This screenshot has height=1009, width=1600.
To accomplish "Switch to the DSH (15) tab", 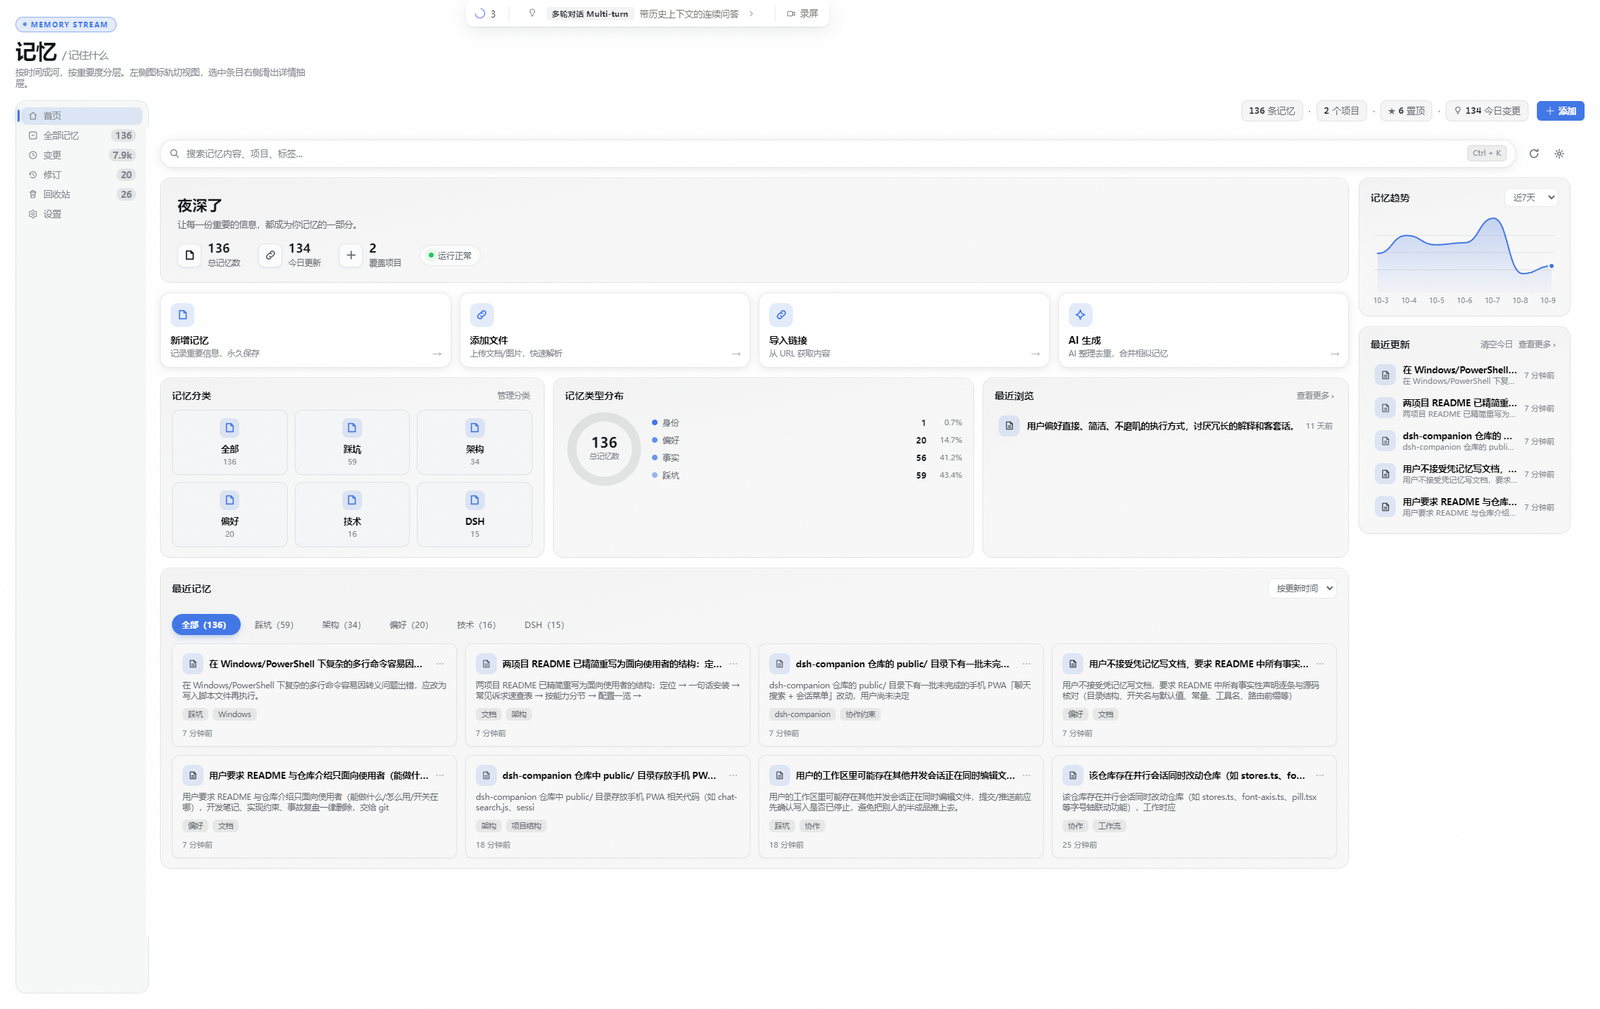I will click(544, 625).
